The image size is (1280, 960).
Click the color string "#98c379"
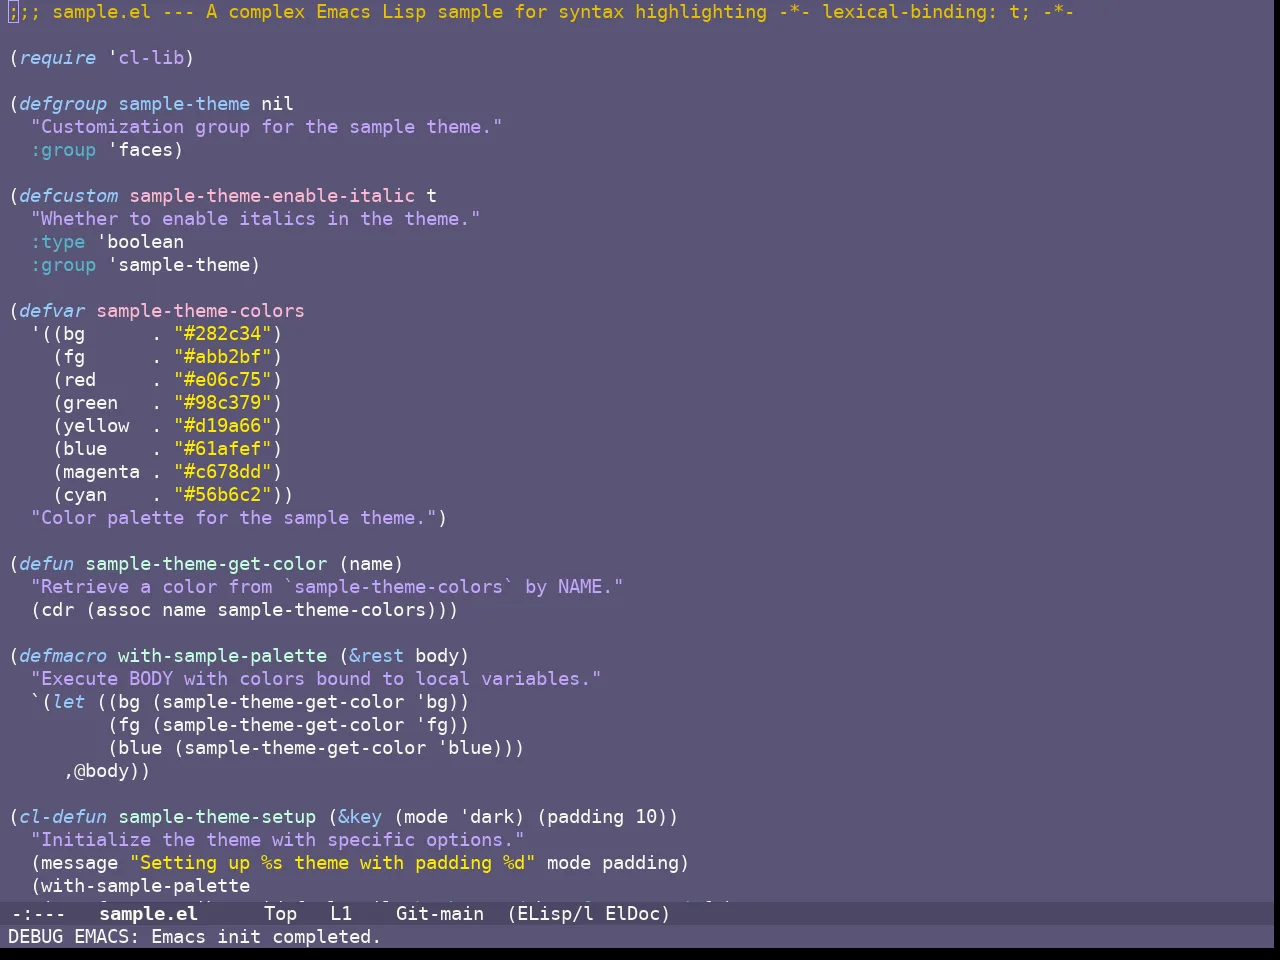click(222, 403)
